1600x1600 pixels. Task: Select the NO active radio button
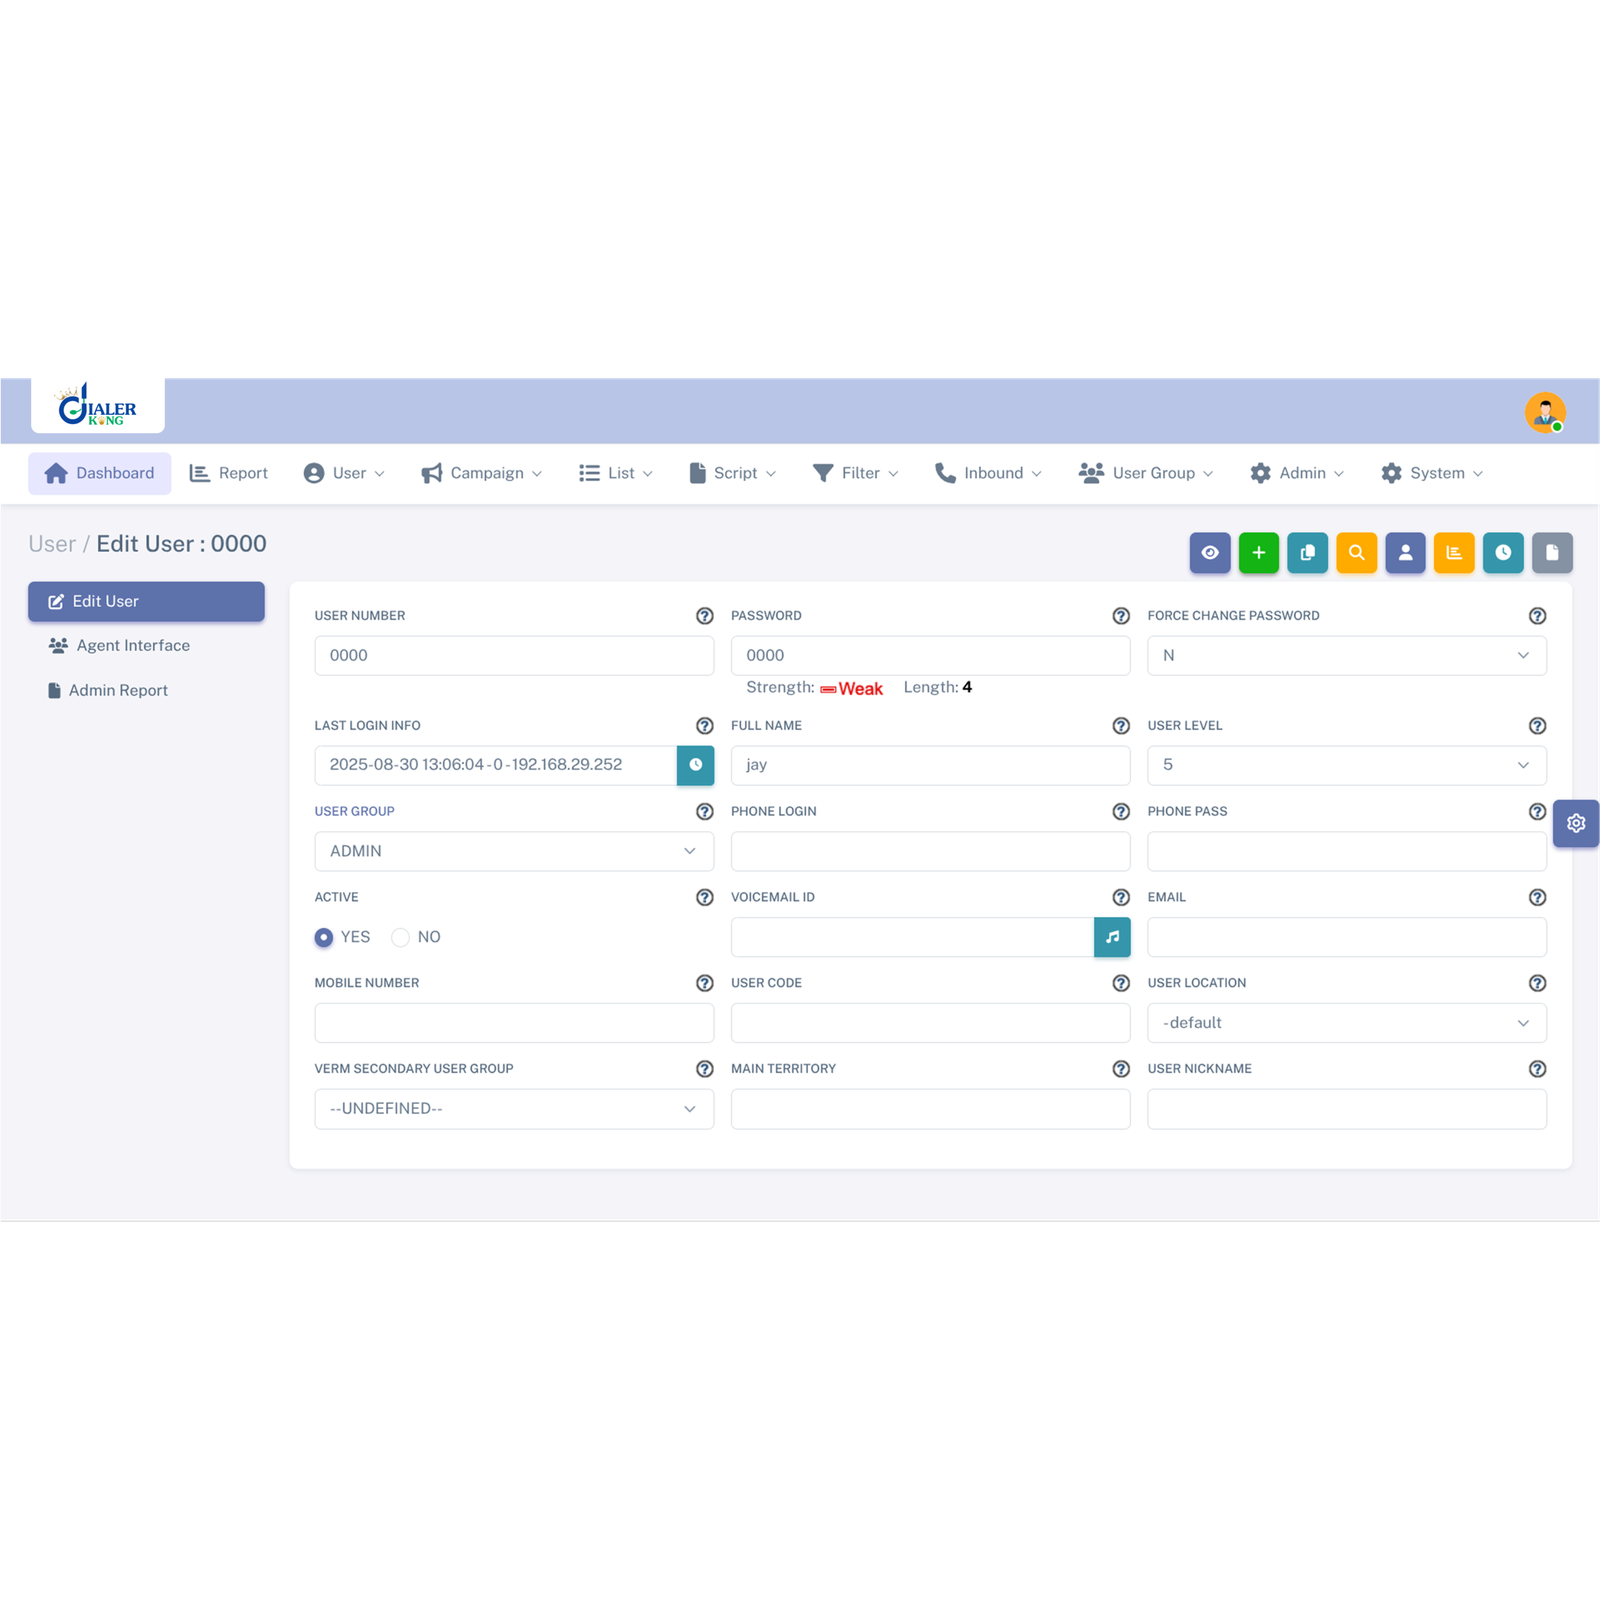click(400, 937)
